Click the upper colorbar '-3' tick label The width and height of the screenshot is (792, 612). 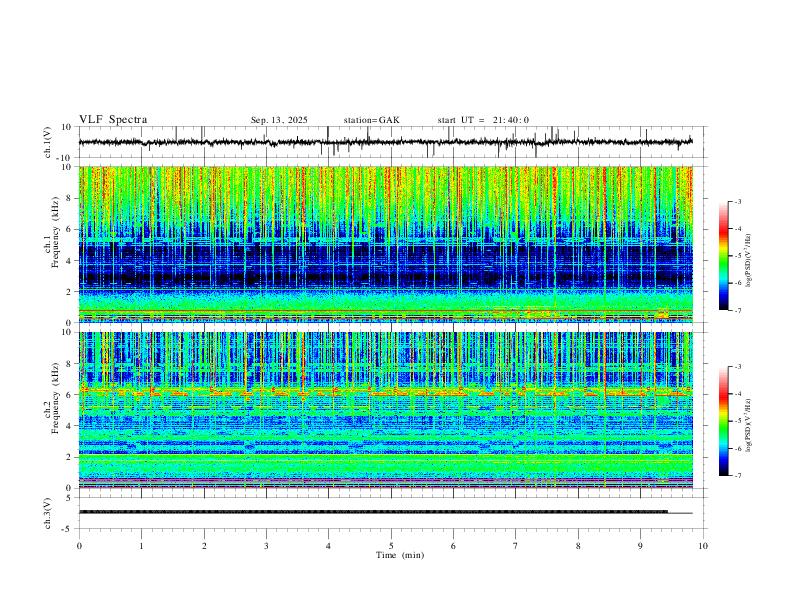738,201
